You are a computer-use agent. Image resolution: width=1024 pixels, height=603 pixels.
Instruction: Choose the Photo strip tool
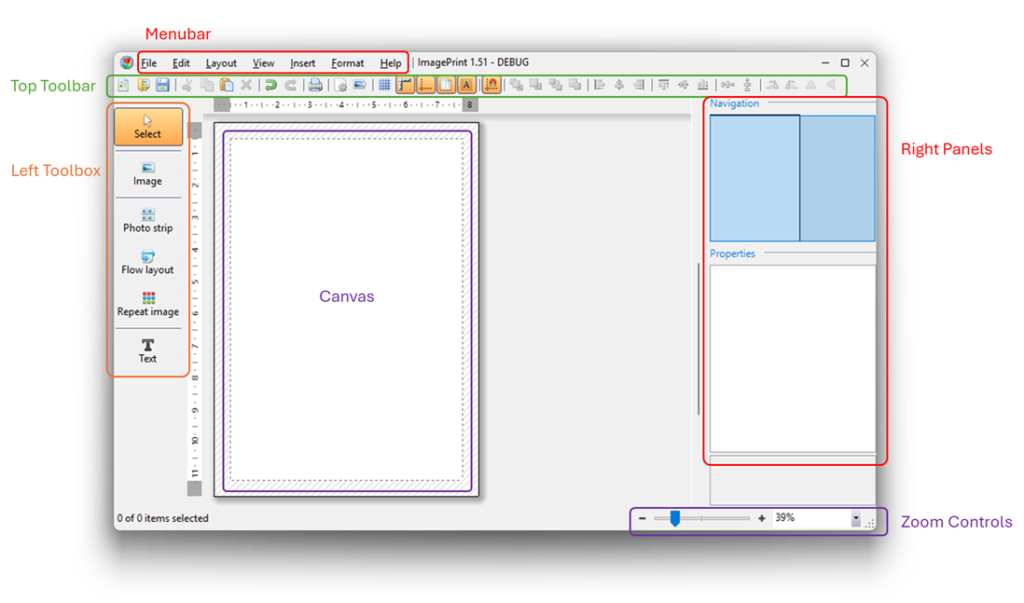click(147, 220)
